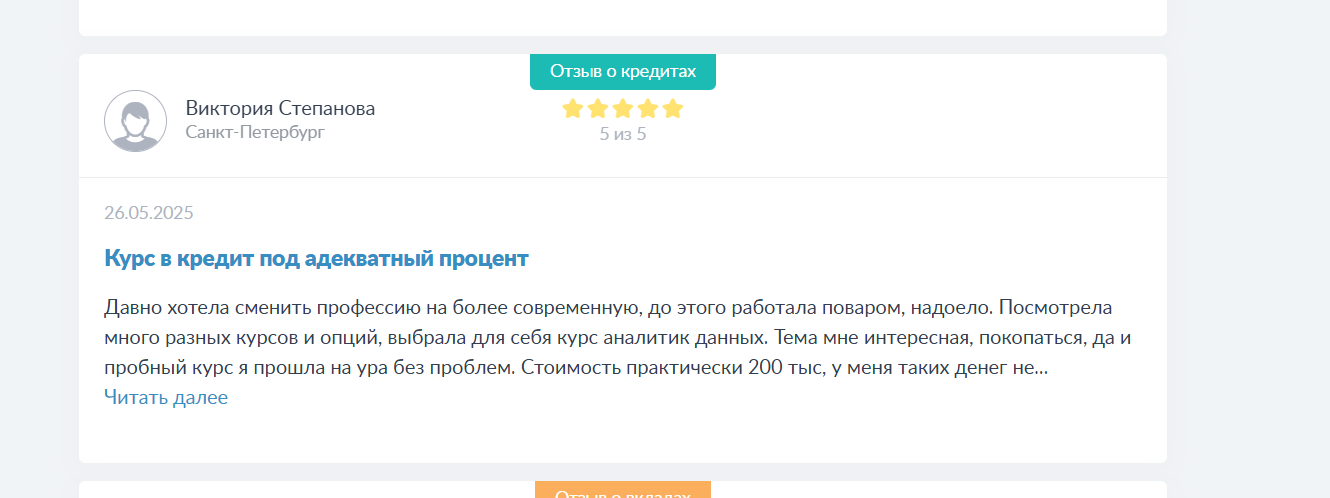Screen dimensions: 1330x498
Task: Click the reviewer's avatar icon
Action: tap(135, 121)
